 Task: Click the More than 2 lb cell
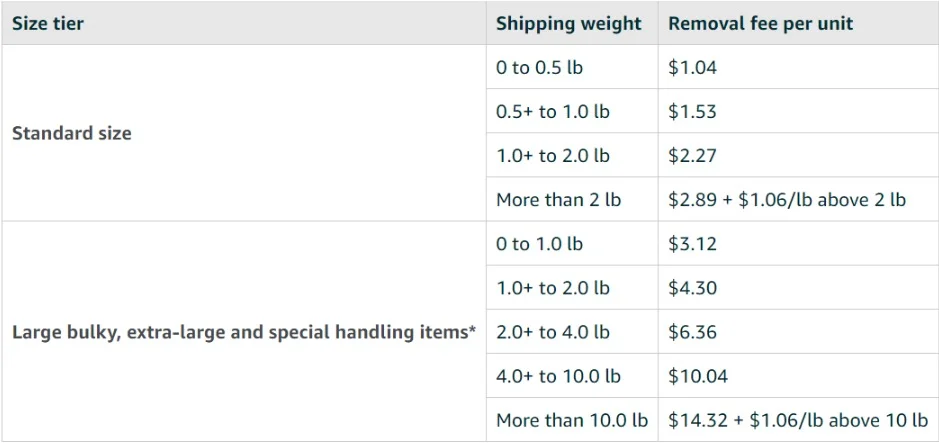point(558,200)
